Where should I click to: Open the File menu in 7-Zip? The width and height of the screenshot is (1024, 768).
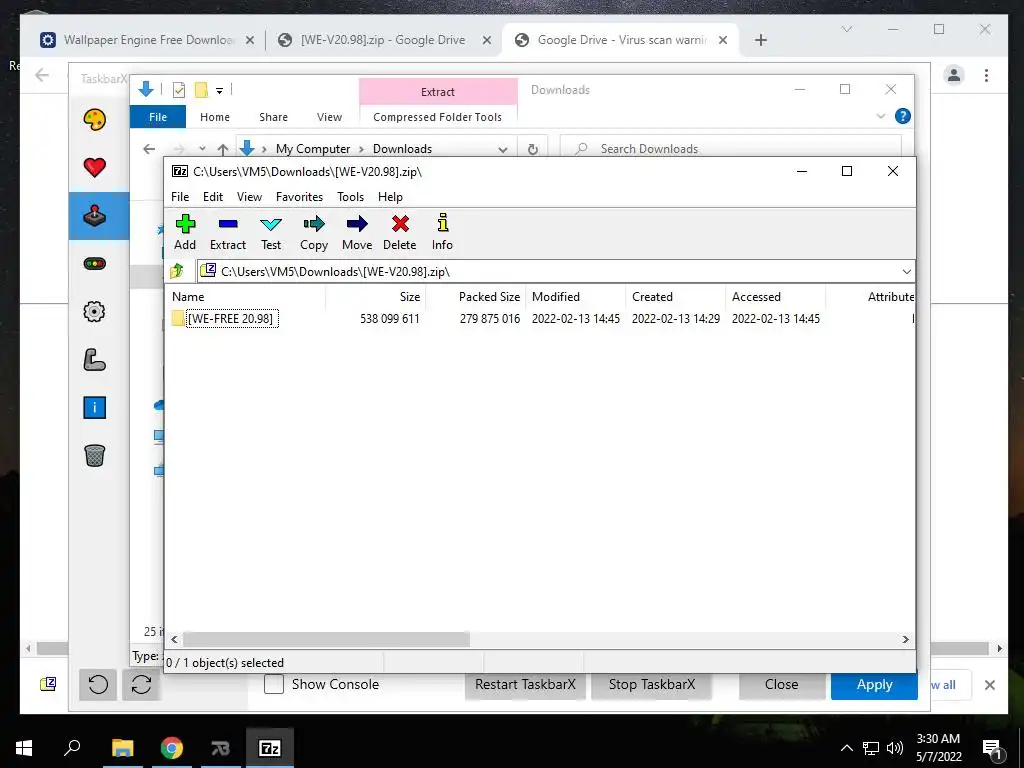tap(180, 197)
